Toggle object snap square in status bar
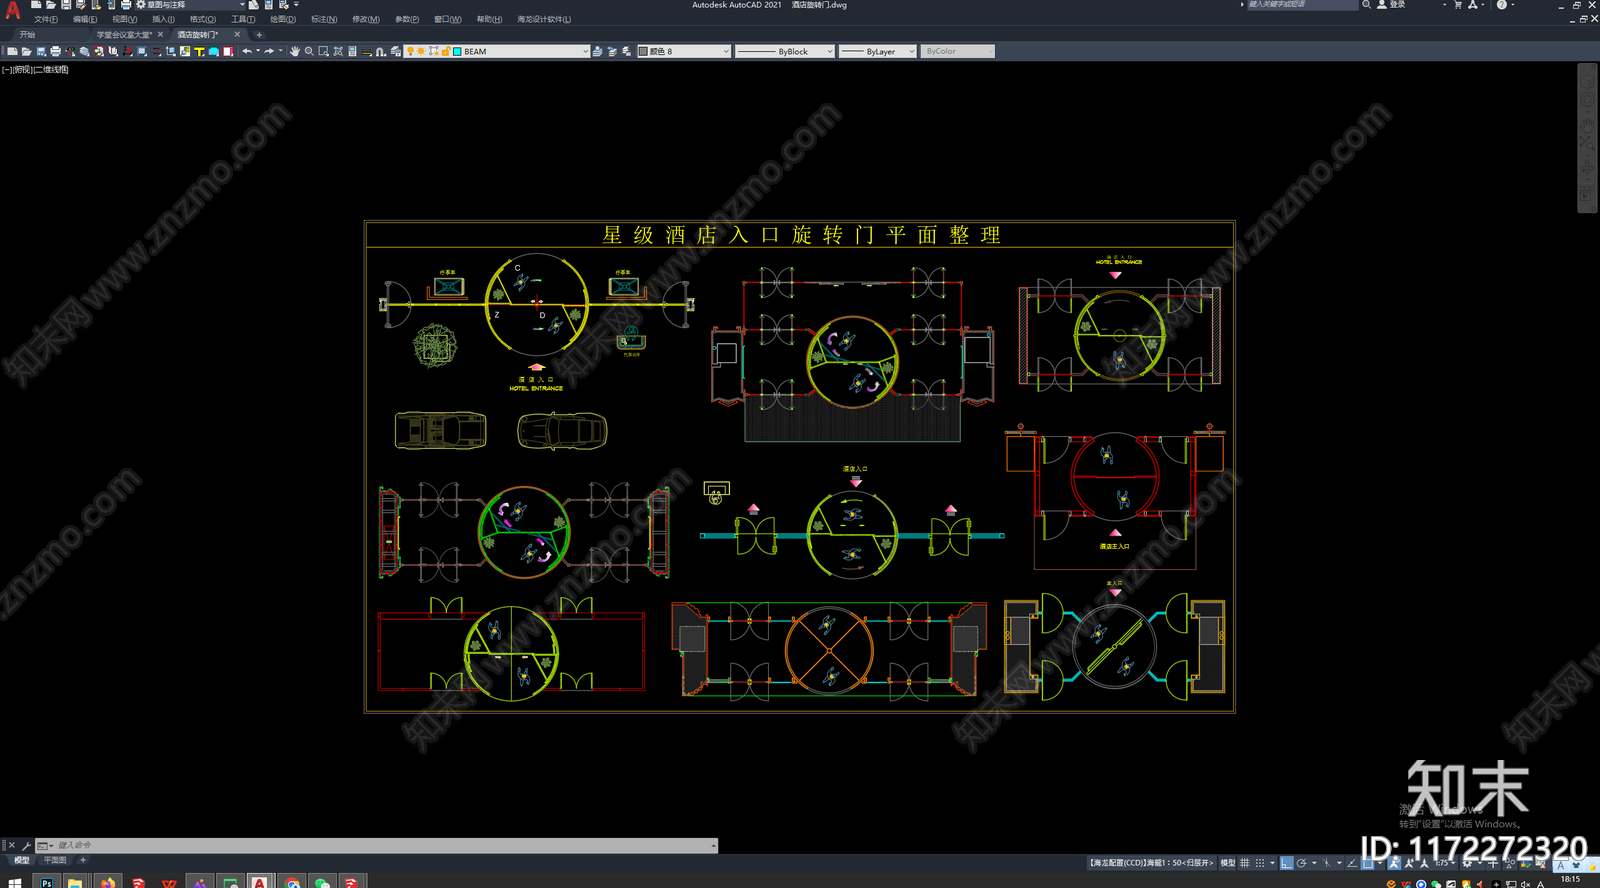 point(1367,863)
